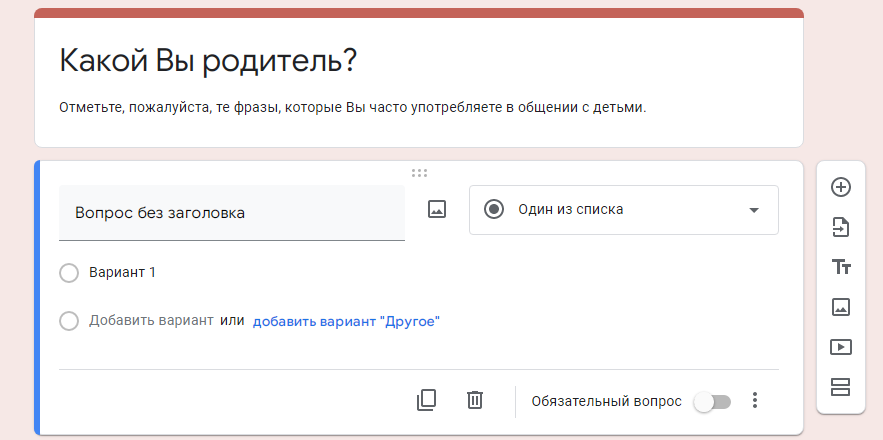Viewport: 883px width, 440px height.
Task: Click the add question plus icon
Action: [x=841, y=187]
